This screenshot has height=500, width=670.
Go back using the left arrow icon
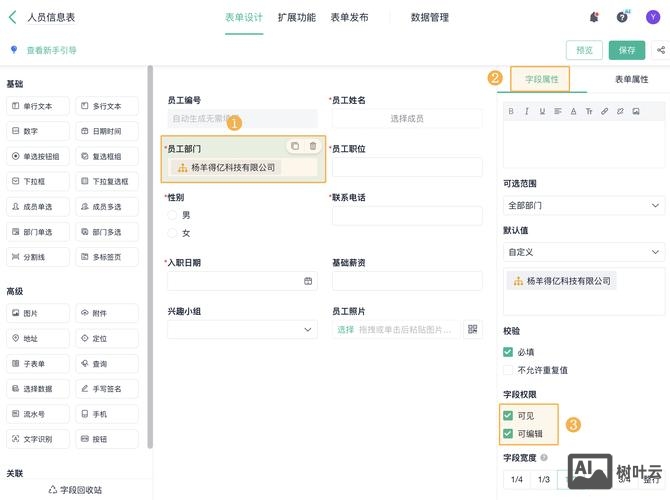pyautogui.click(x=13, y=18)
